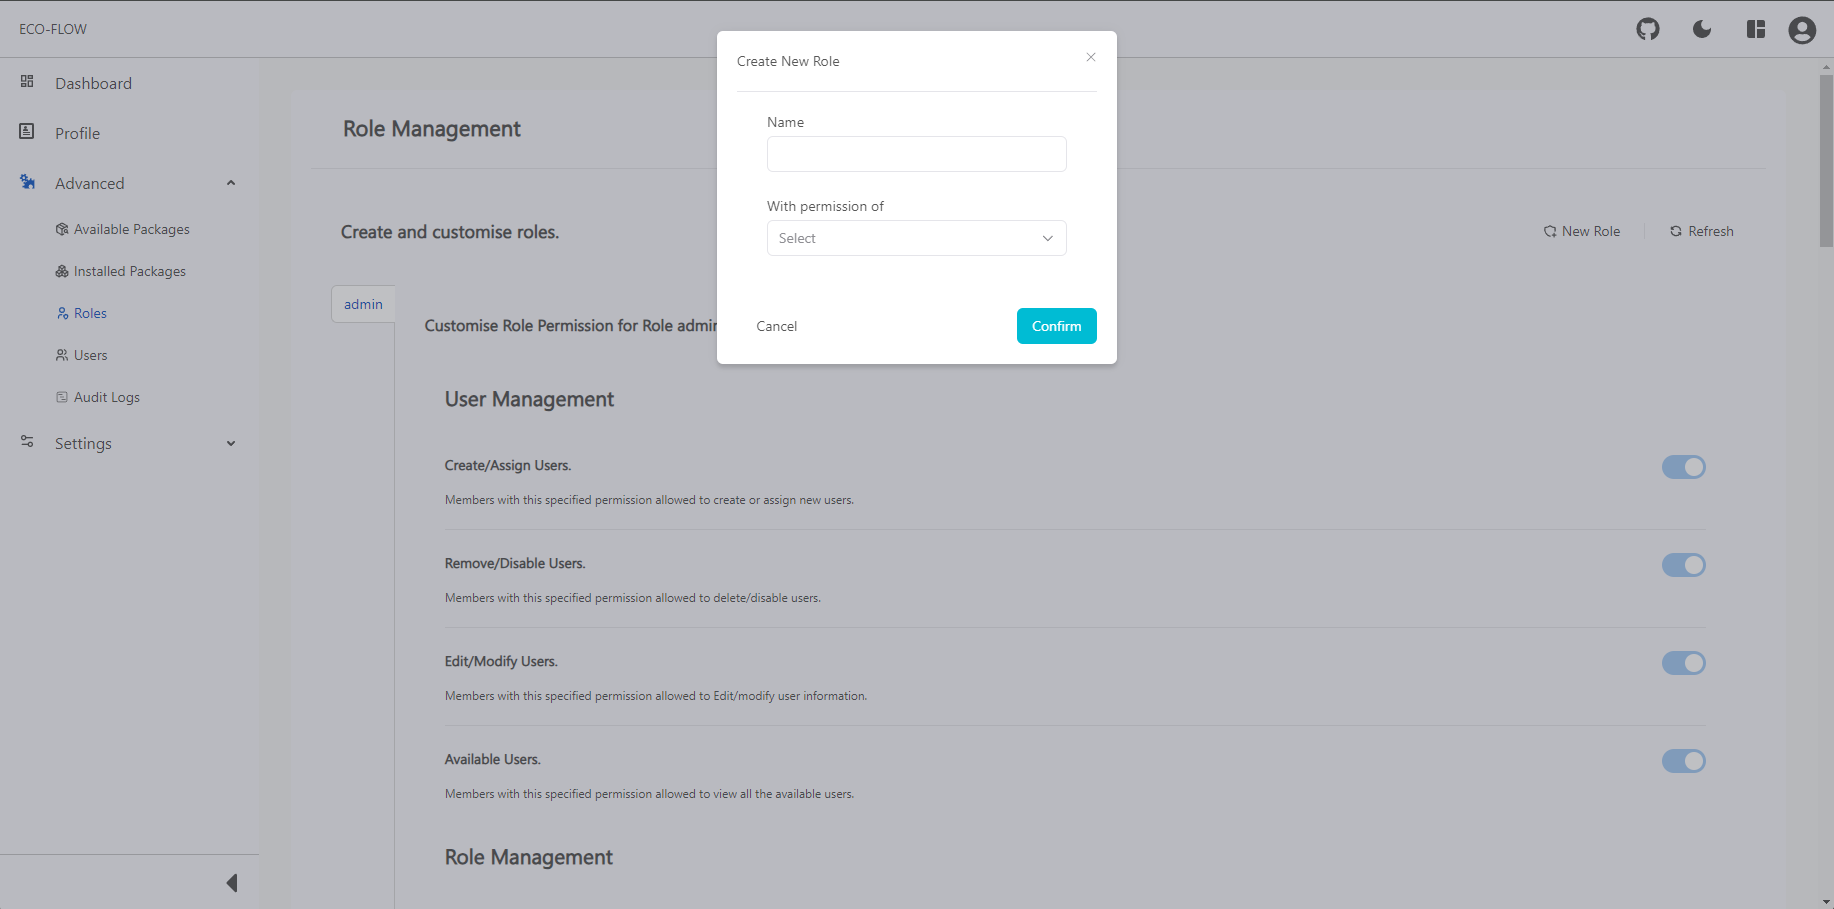1834x909 pixels.
Task: Click the New Role icon
Action: pyautogui.click(x=1550, y=231)
